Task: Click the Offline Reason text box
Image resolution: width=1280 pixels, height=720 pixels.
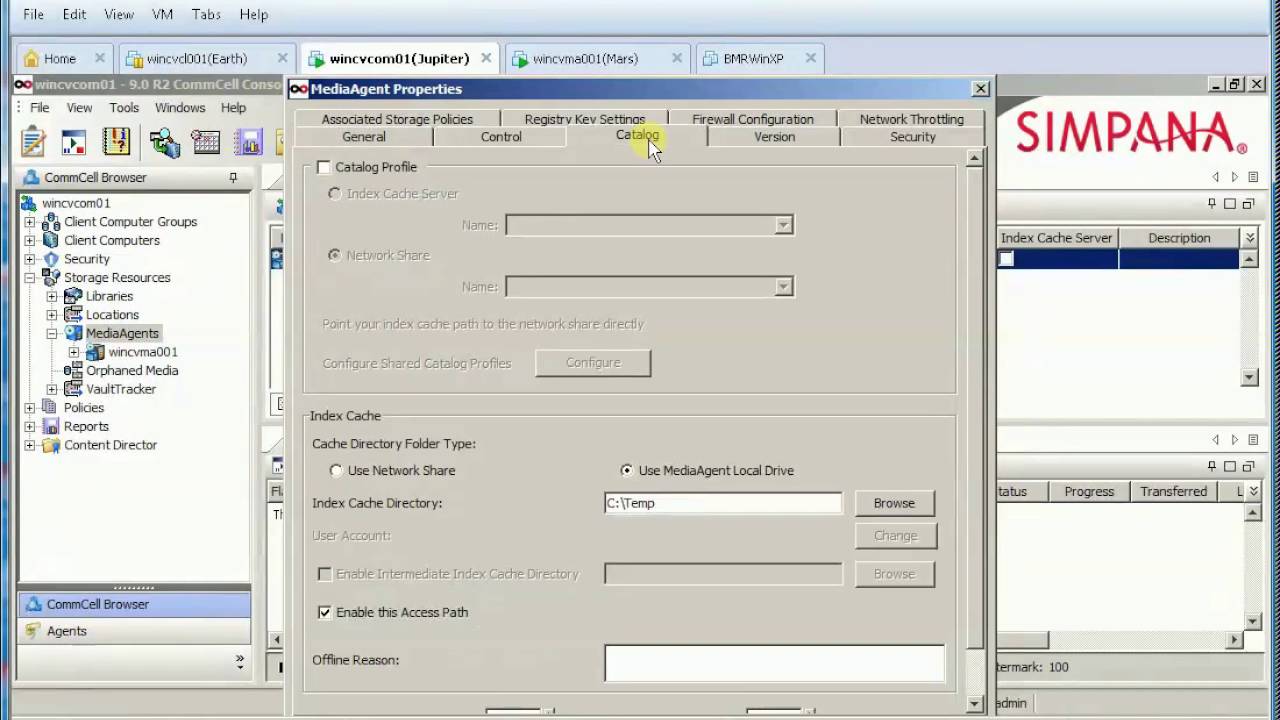Action: click(774, 662)
